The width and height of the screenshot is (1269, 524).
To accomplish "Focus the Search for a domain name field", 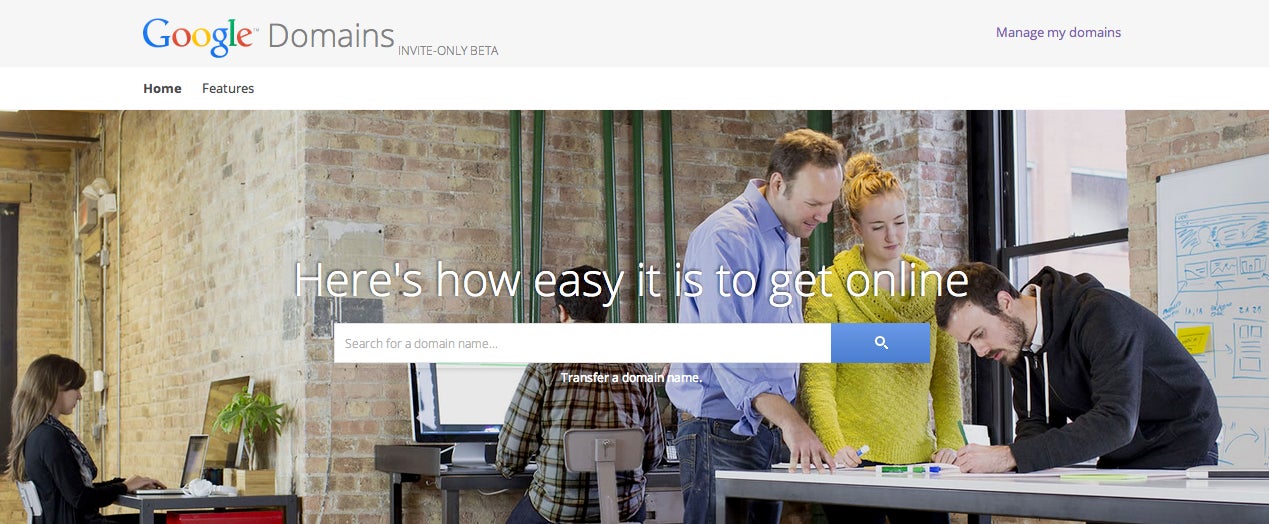I will 582,343.
